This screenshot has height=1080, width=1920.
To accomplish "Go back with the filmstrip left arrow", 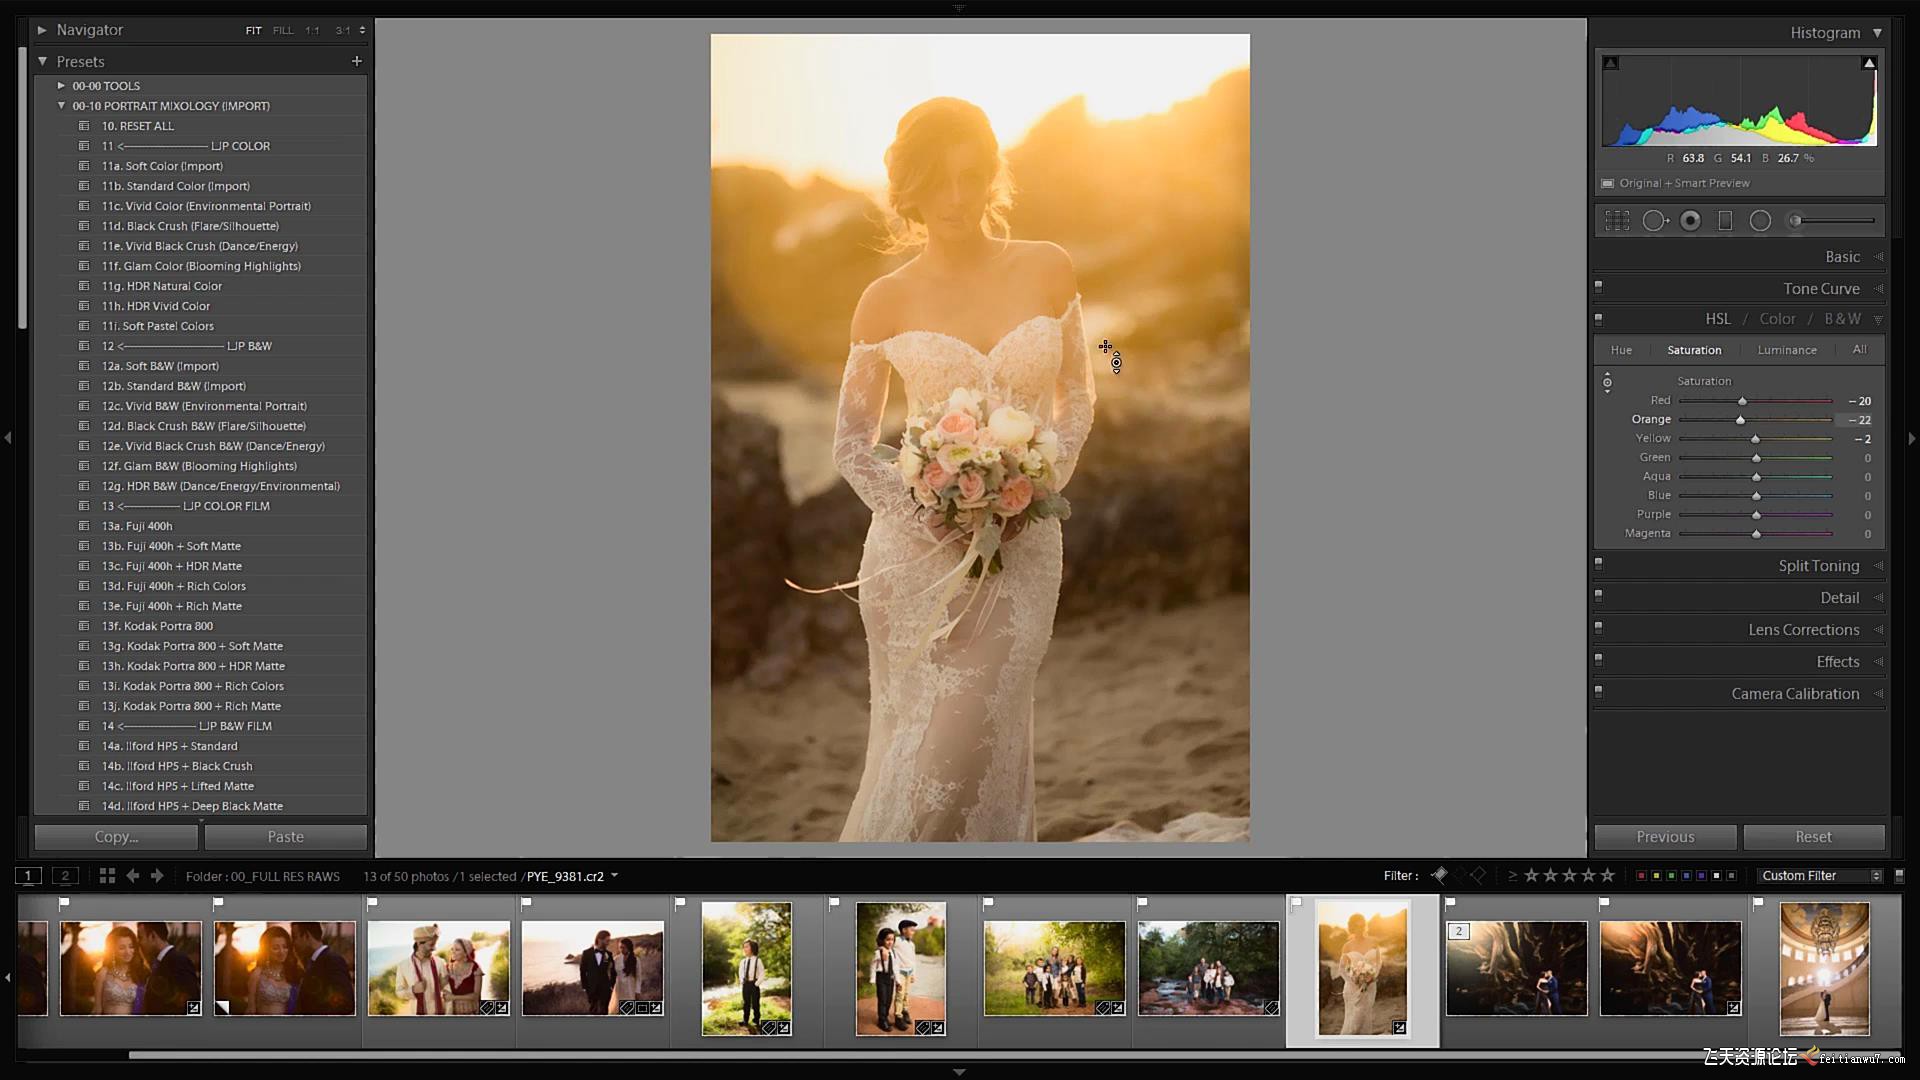I will coord(133,876).
